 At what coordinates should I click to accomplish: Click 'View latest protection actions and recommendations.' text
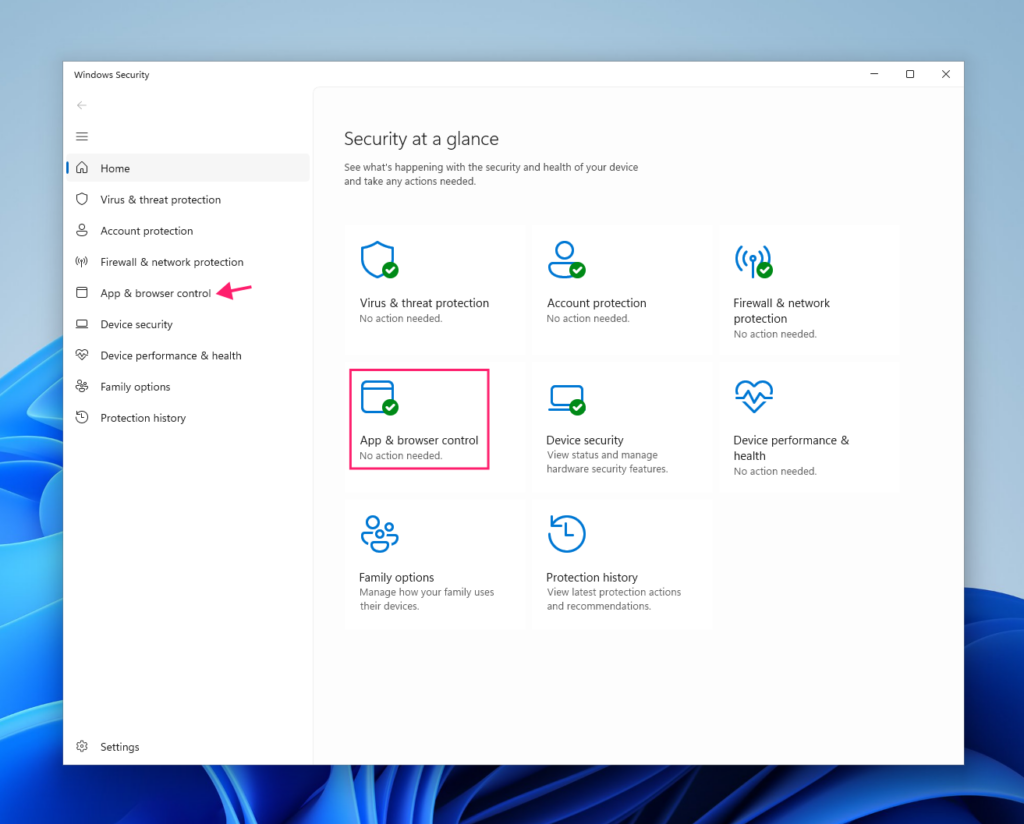(x=614, y=599)
